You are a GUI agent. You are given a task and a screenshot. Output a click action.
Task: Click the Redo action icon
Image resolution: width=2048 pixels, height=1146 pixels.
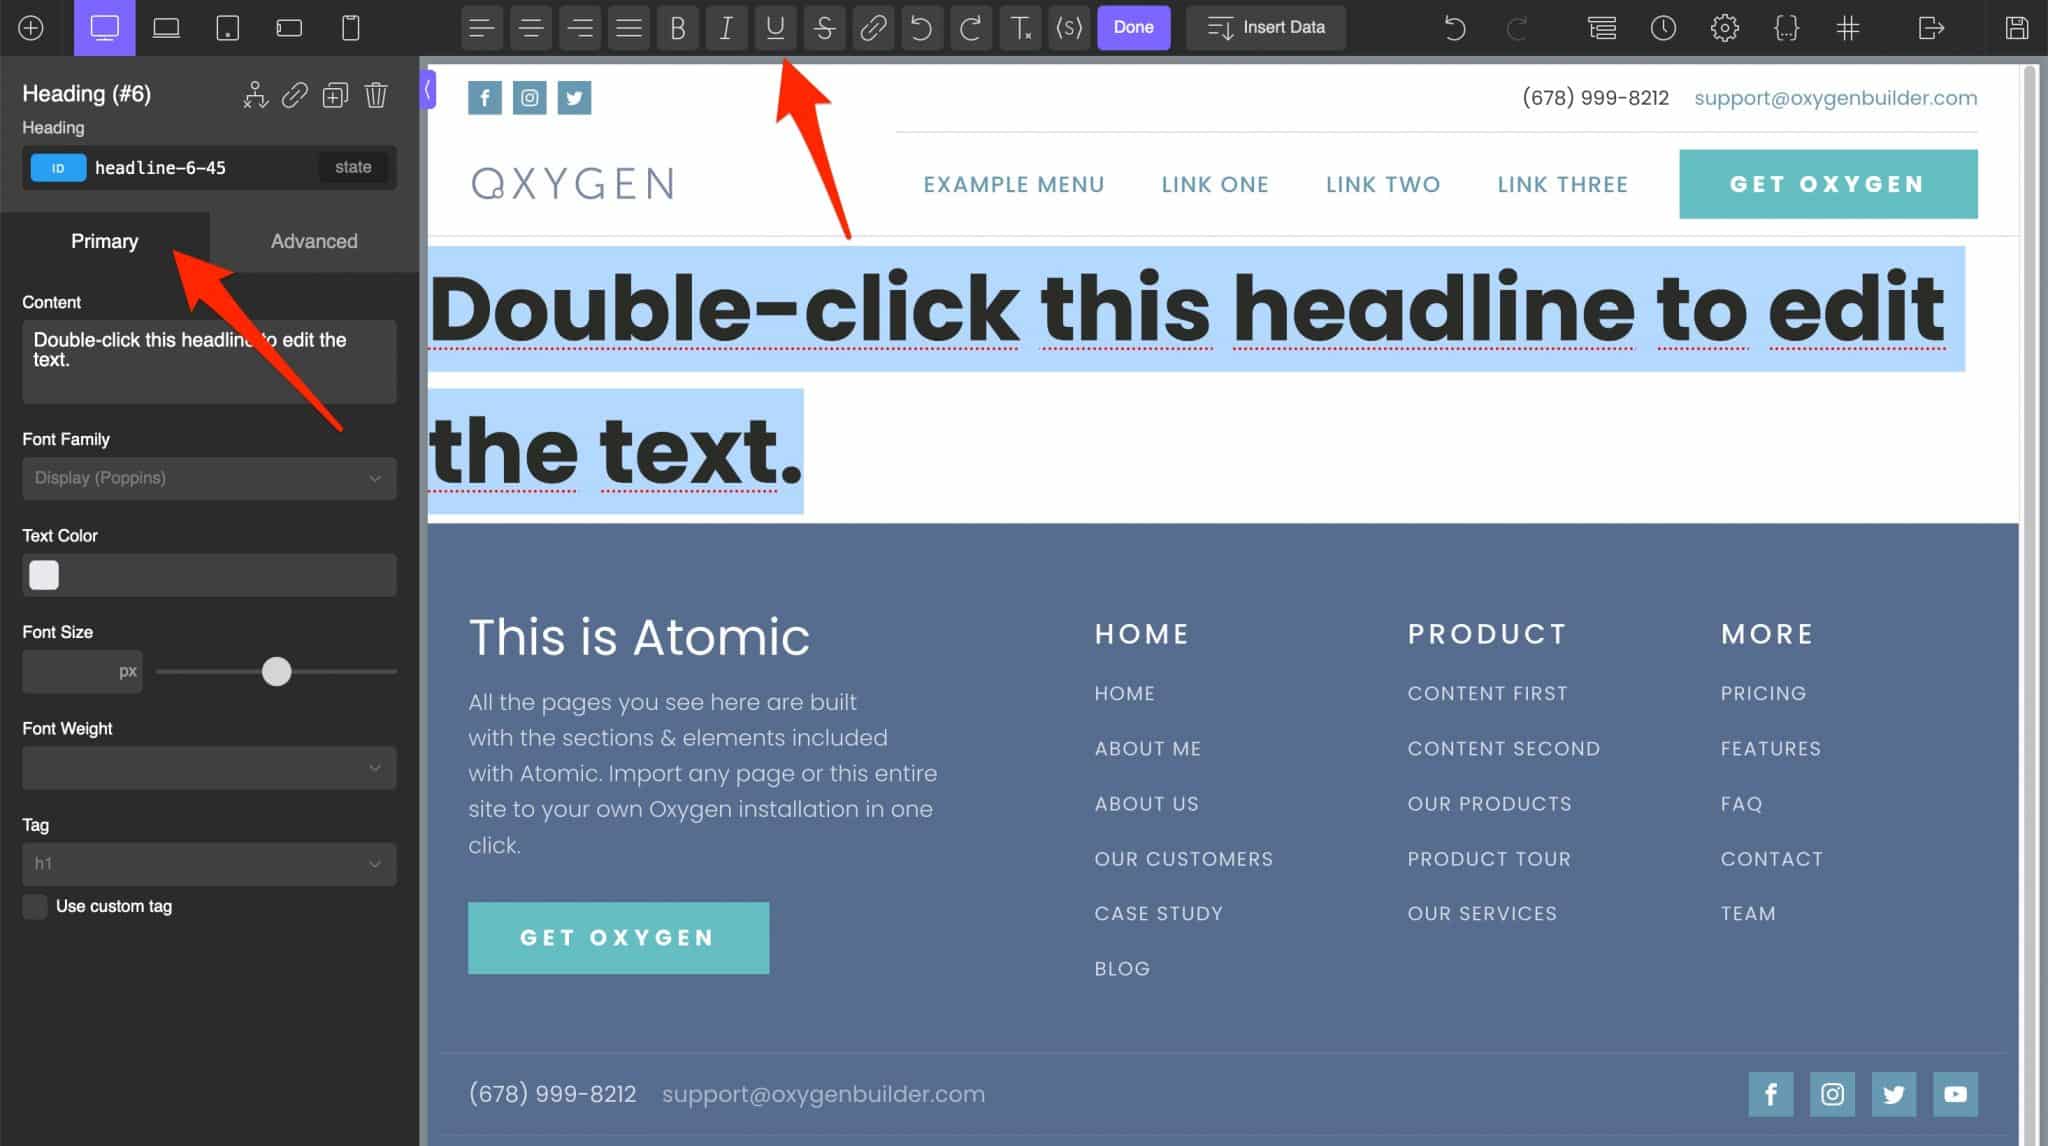(x=971, y=25)
